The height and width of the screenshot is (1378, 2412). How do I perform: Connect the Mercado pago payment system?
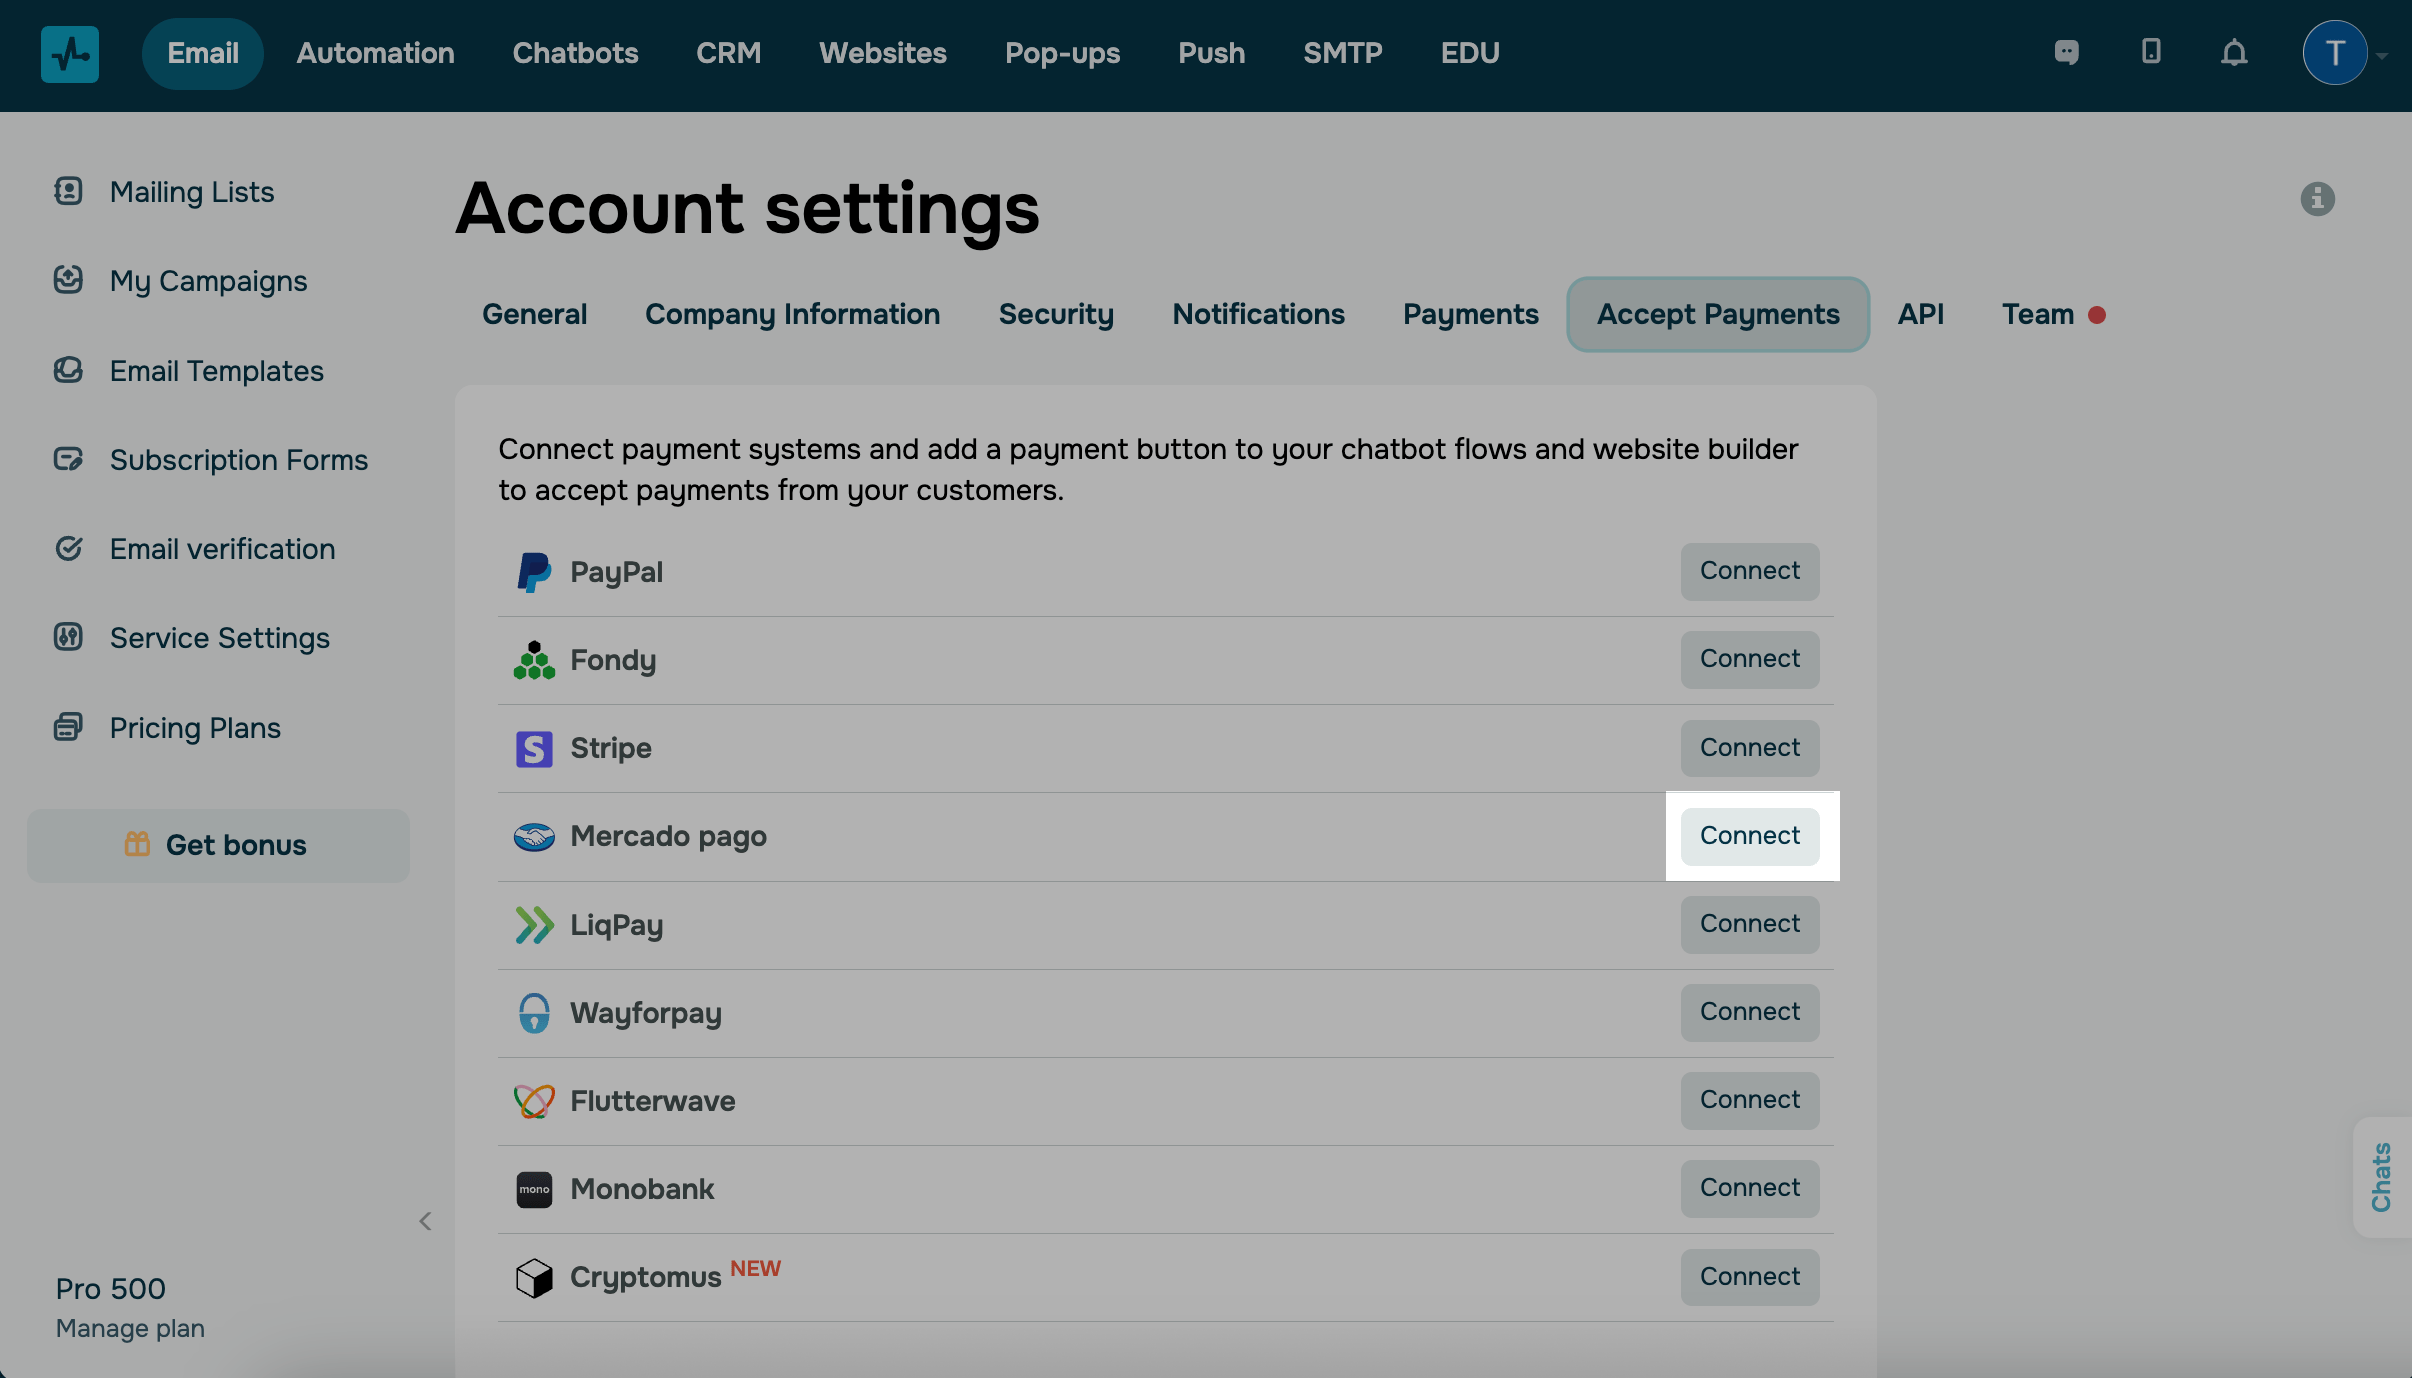(x=1749, y=836)
